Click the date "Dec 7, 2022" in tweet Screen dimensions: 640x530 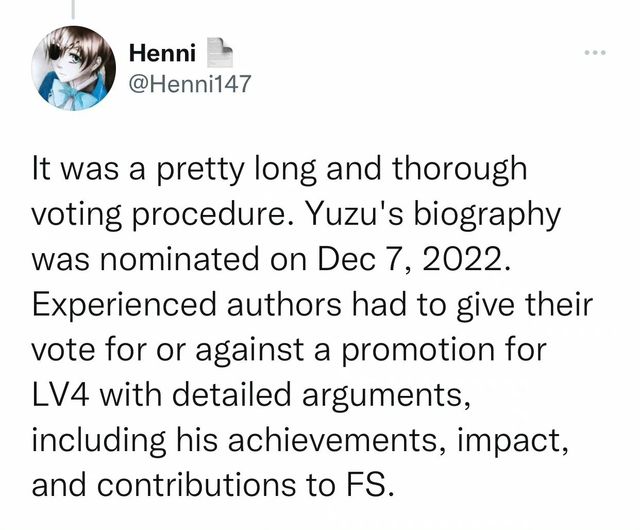409,259
